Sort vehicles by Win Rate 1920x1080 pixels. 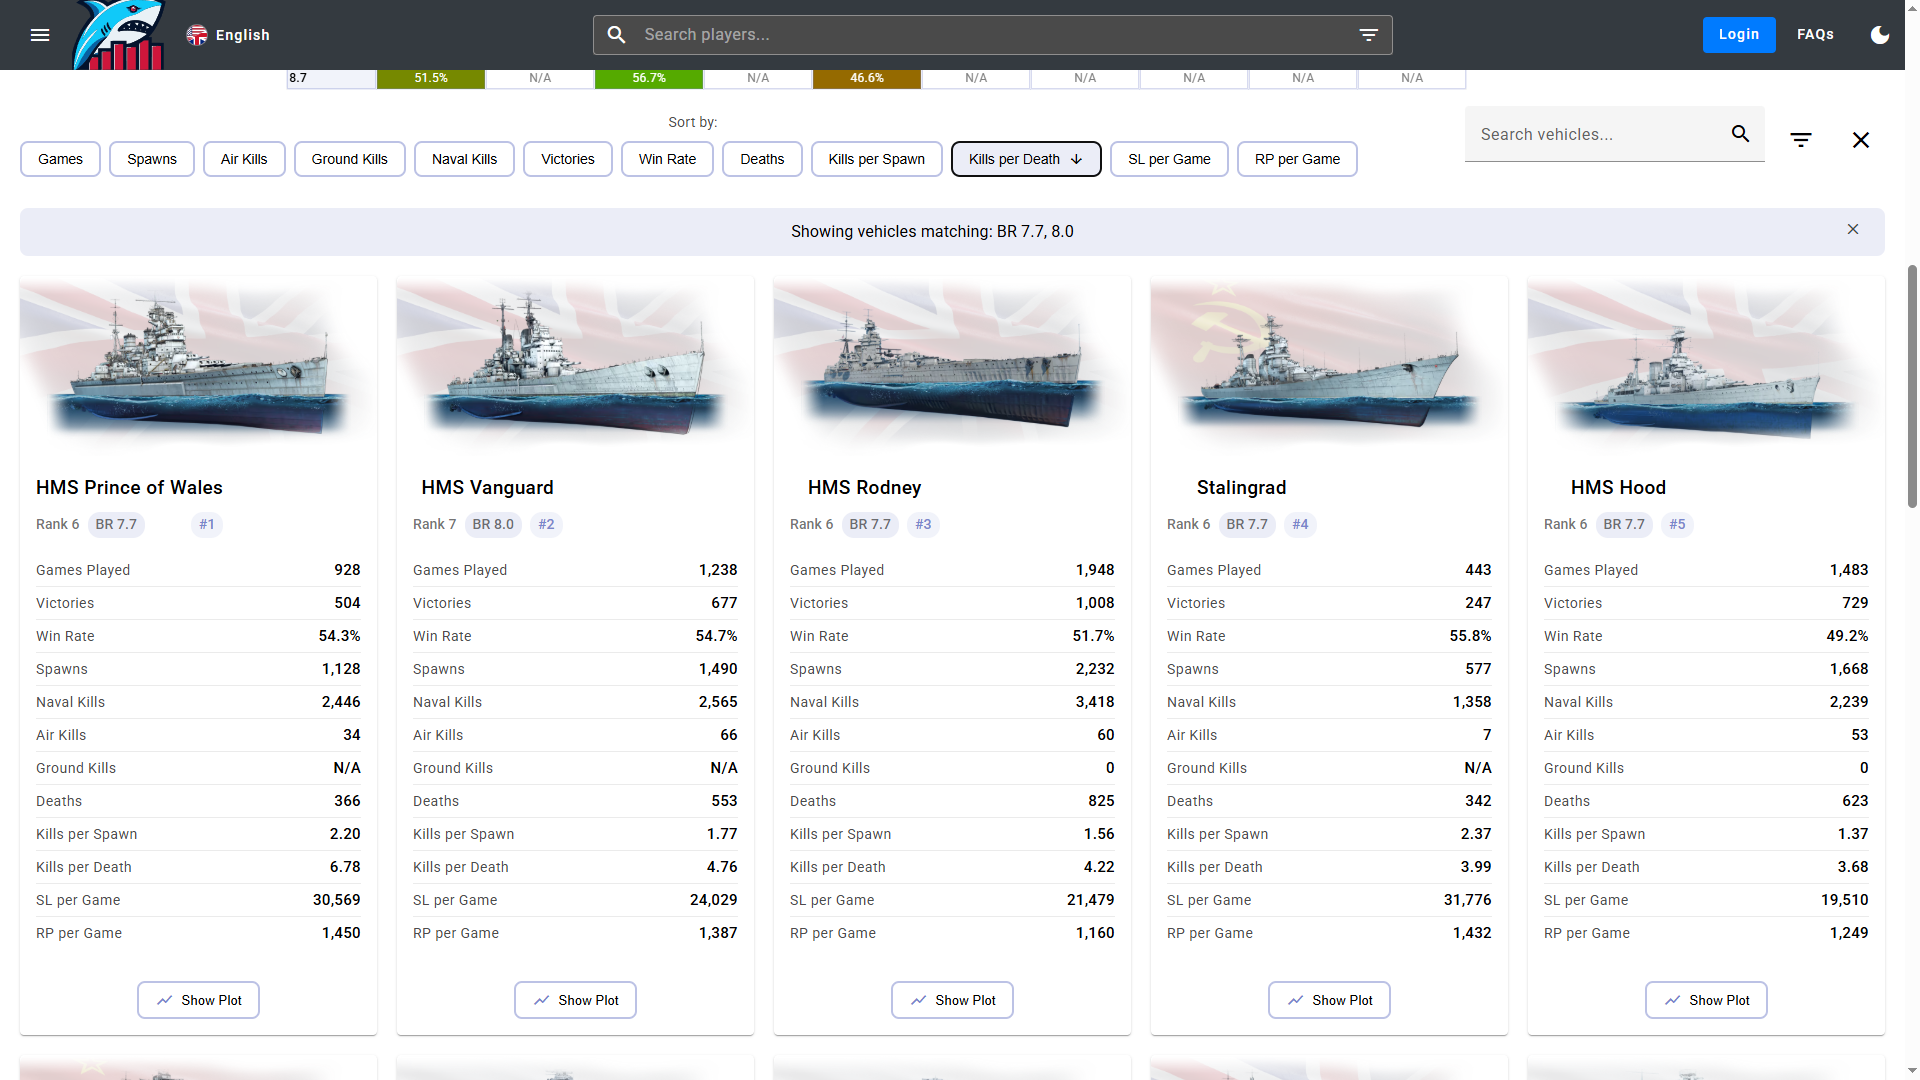pyautogui.click(x=667, y=159)
